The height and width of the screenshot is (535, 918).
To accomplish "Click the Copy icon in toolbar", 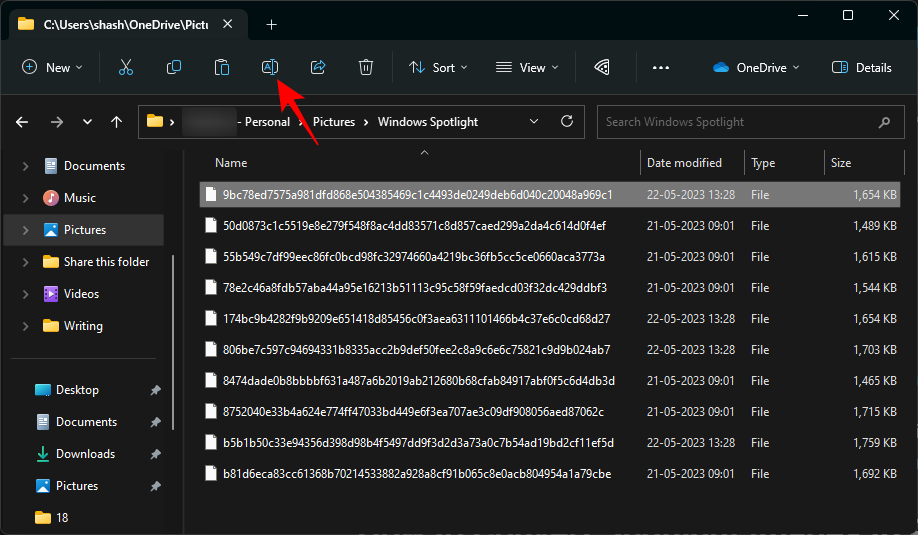I will click(x=174, y=67).
